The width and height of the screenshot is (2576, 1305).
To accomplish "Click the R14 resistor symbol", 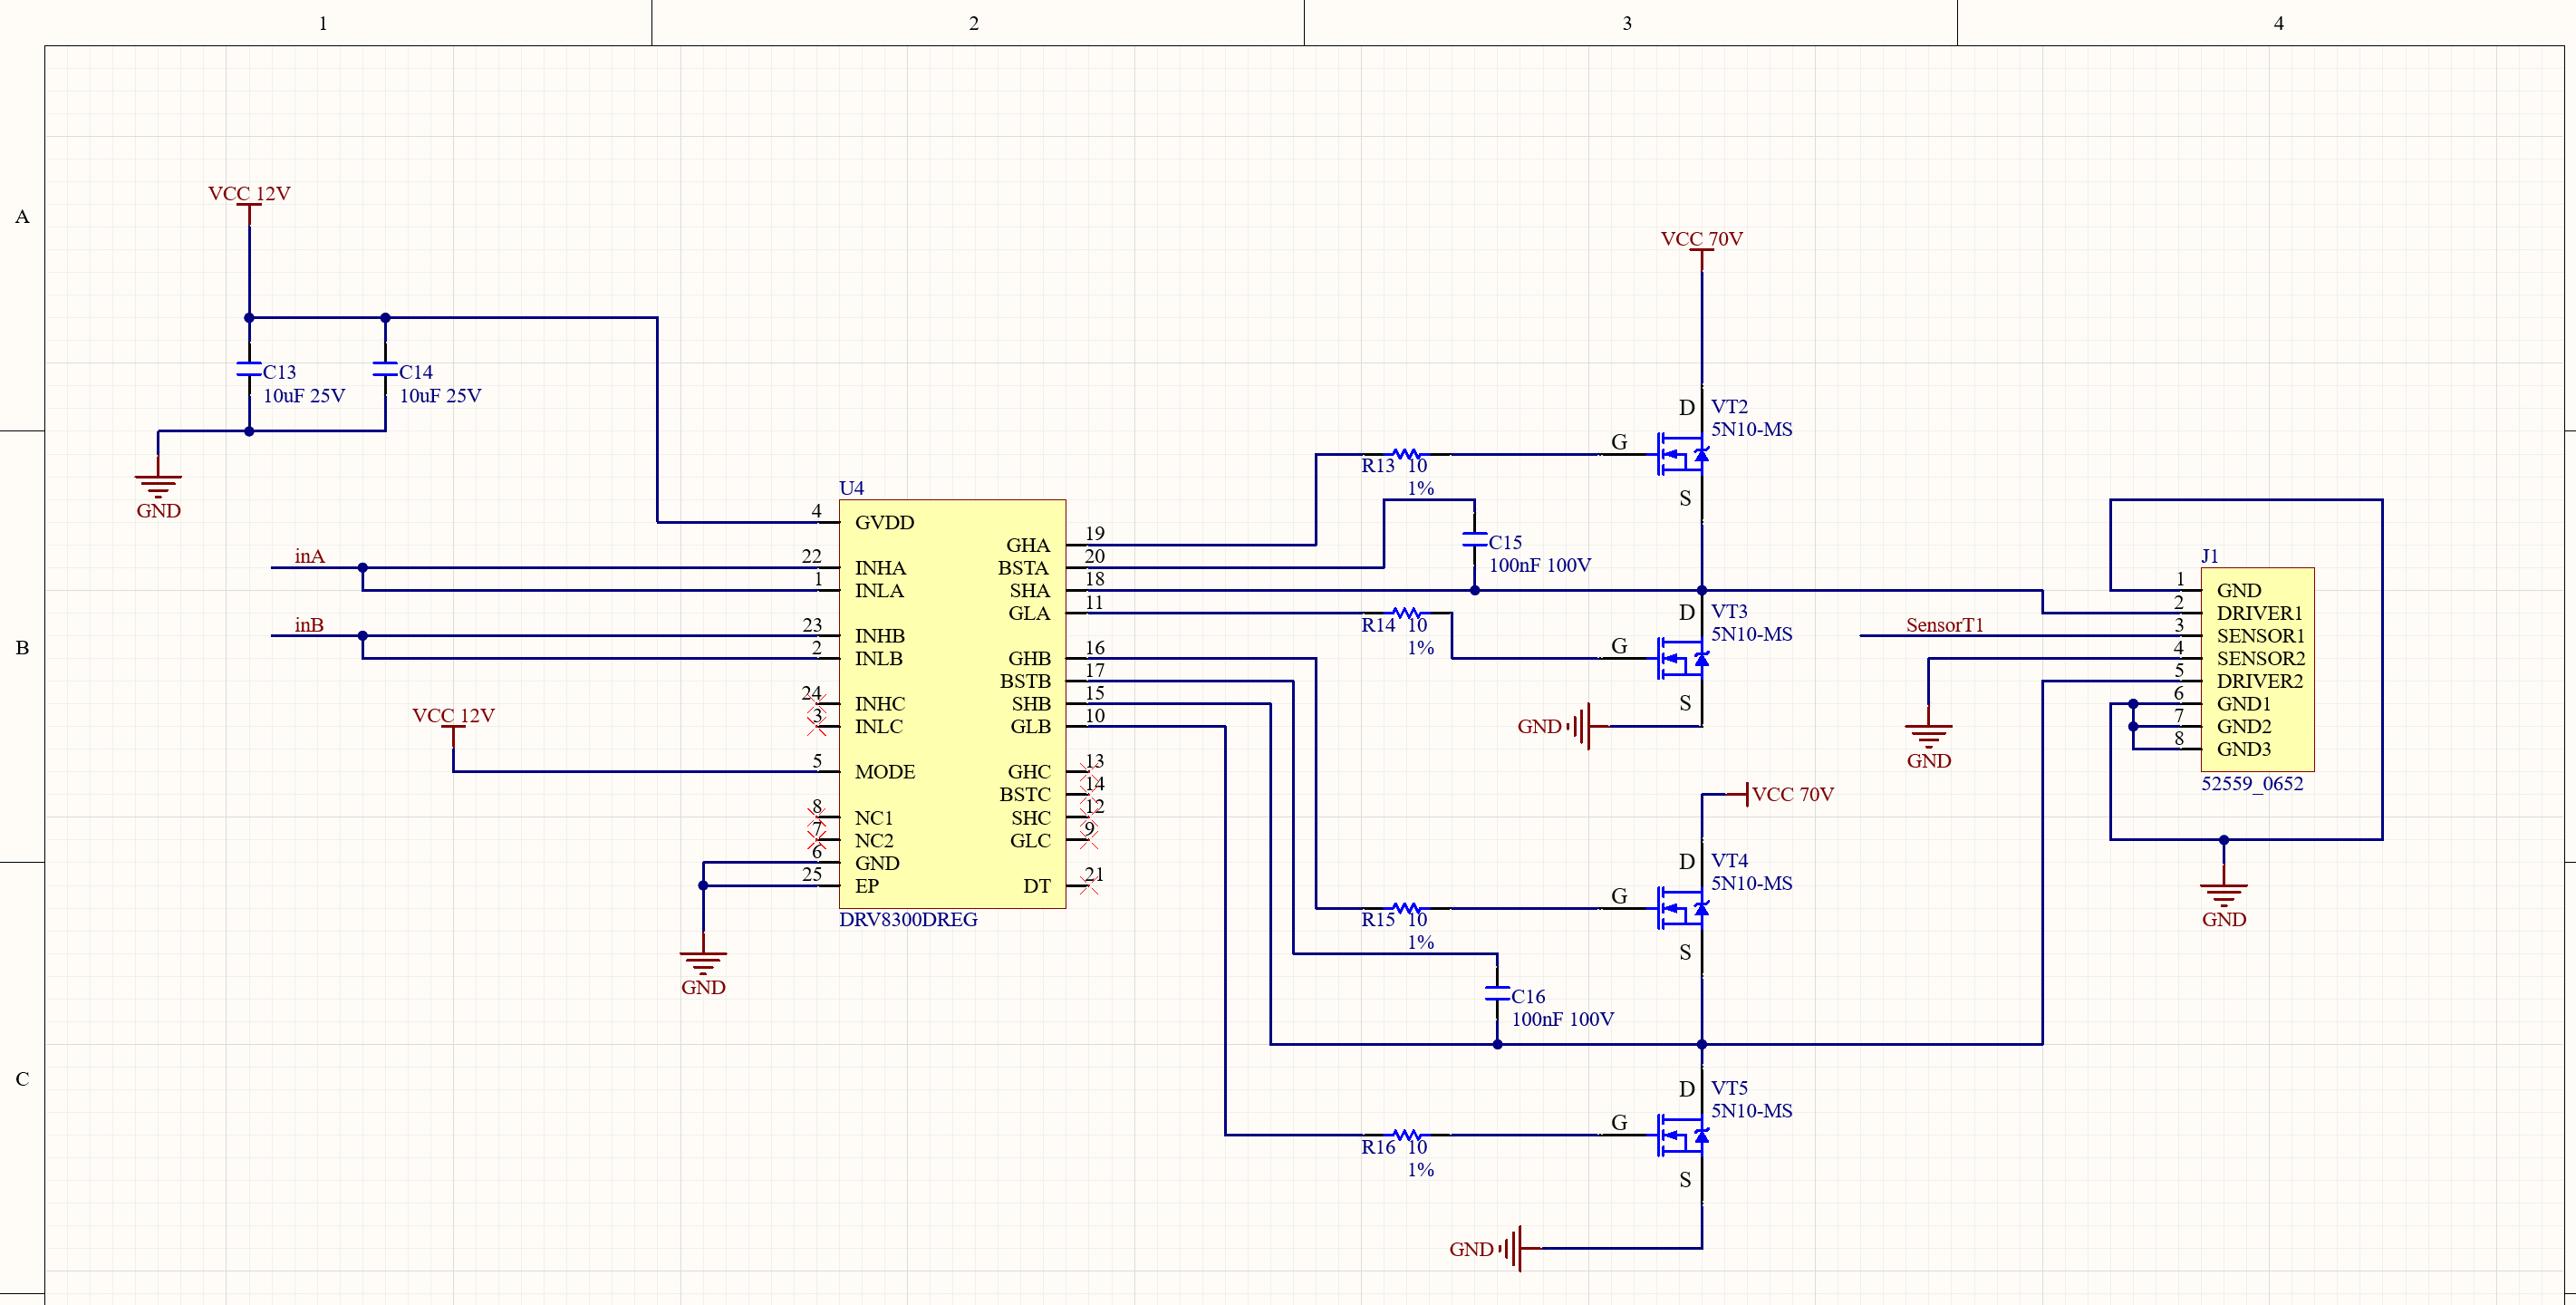I will [x=1406, y=613].
